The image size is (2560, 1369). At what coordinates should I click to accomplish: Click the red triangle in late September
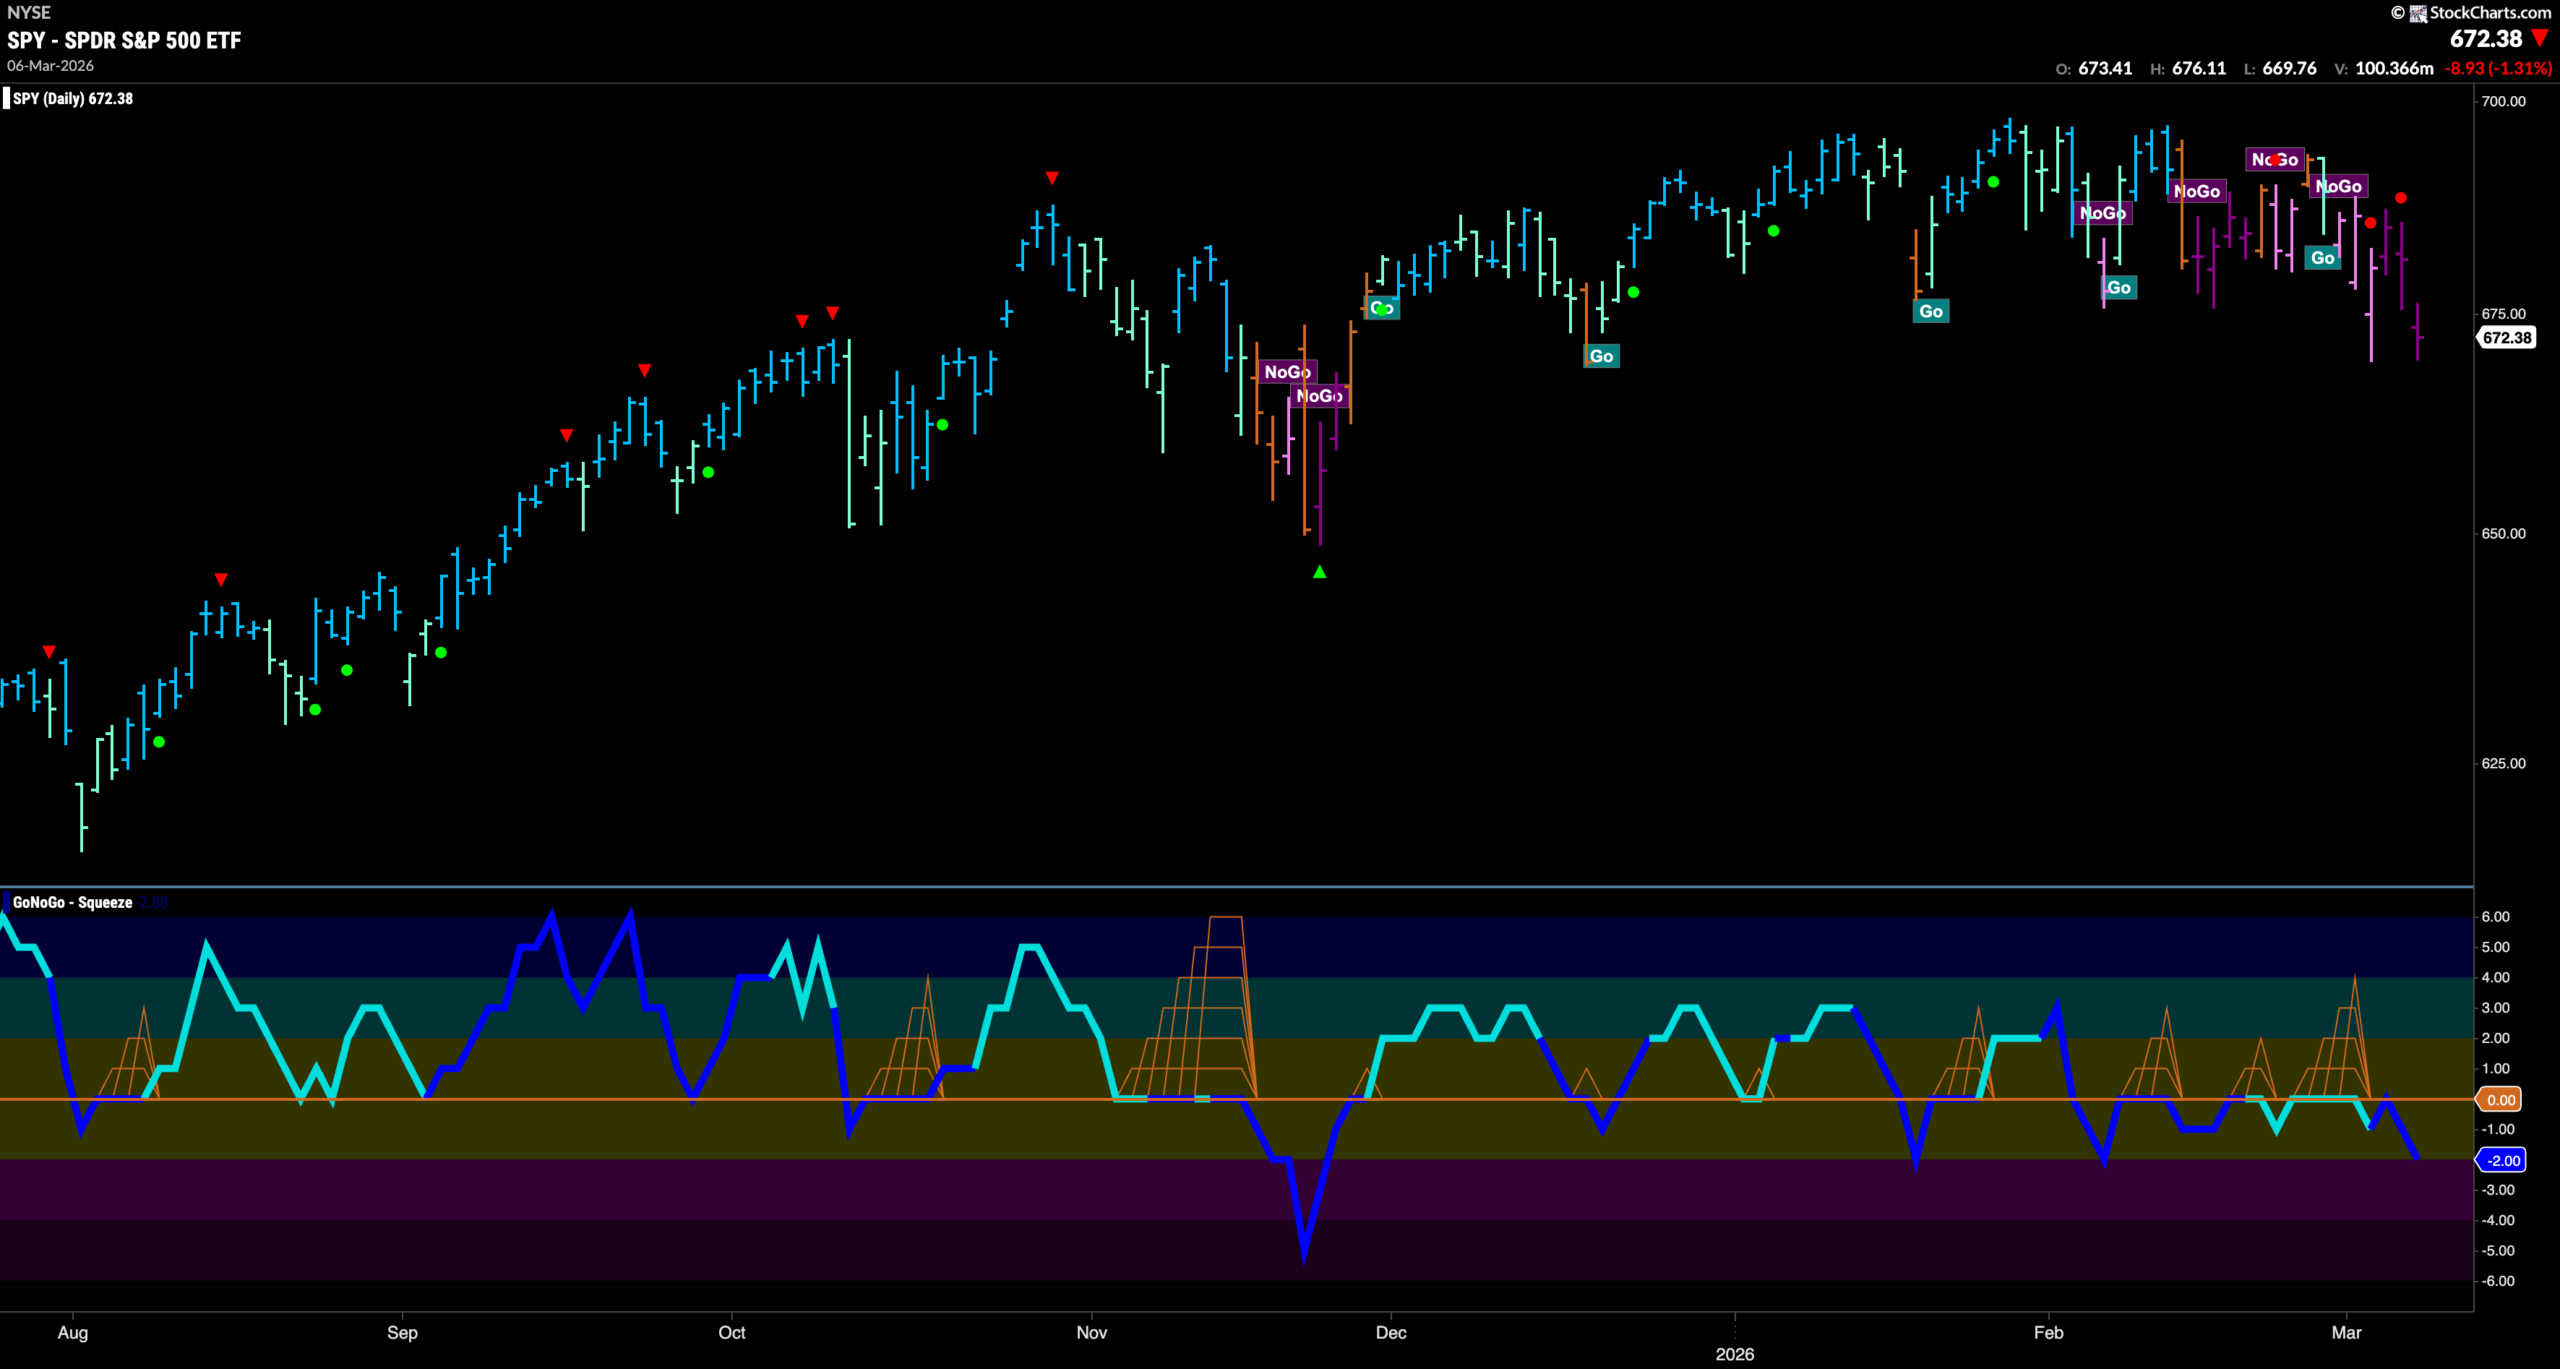point(645,371)
